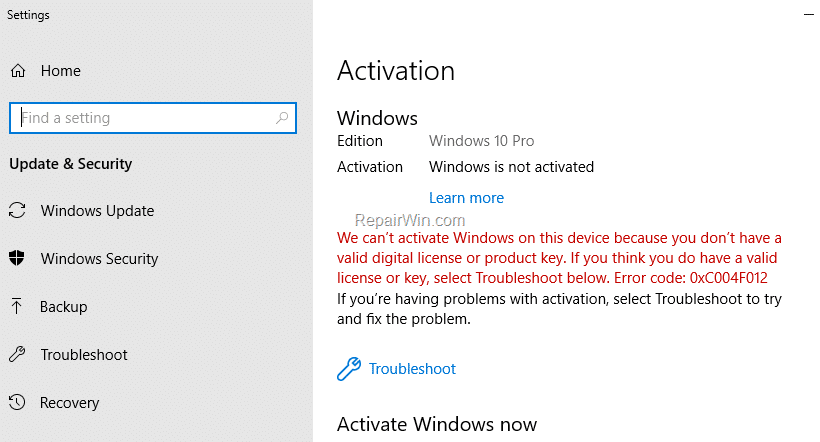820x442 pixels.
Task: Click the Home house icon
Action: click(18, 71)
